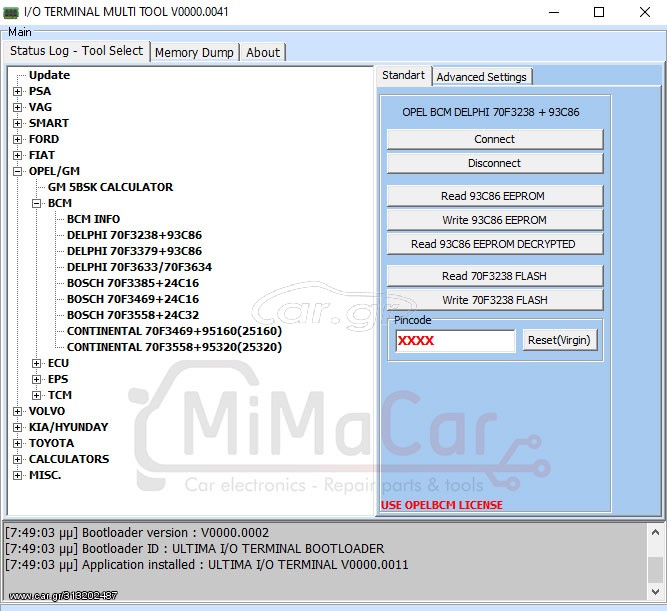Select the OPEL/GM label in tree
Image resolution: width=667 pixels, height=611 pixels.
[54, 171]
